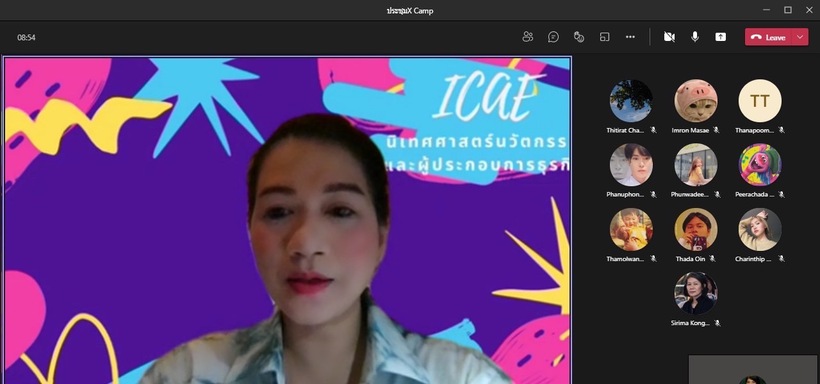Select Phunwadee... participant avatar
The image size is (820, 384).
696,165
